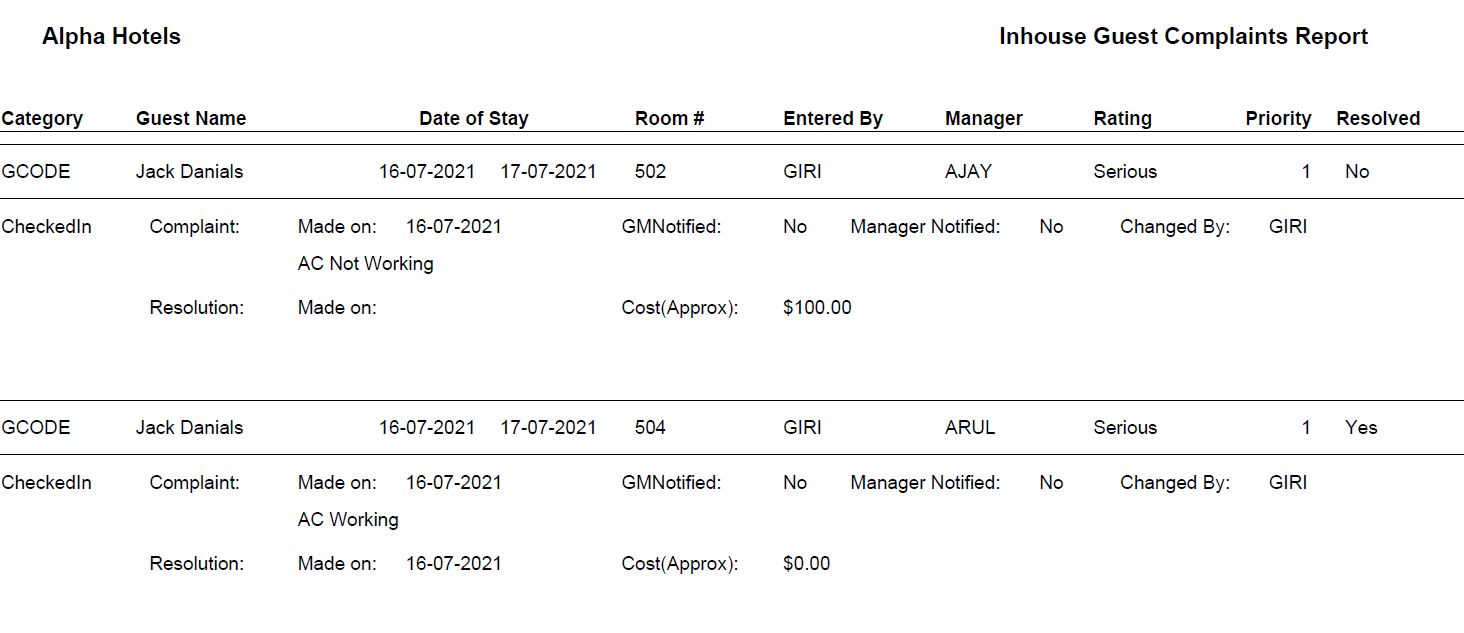Select the Guest Name column header
The height and width of the screenshot is (633, 1464).
click(x=191, y=118)
